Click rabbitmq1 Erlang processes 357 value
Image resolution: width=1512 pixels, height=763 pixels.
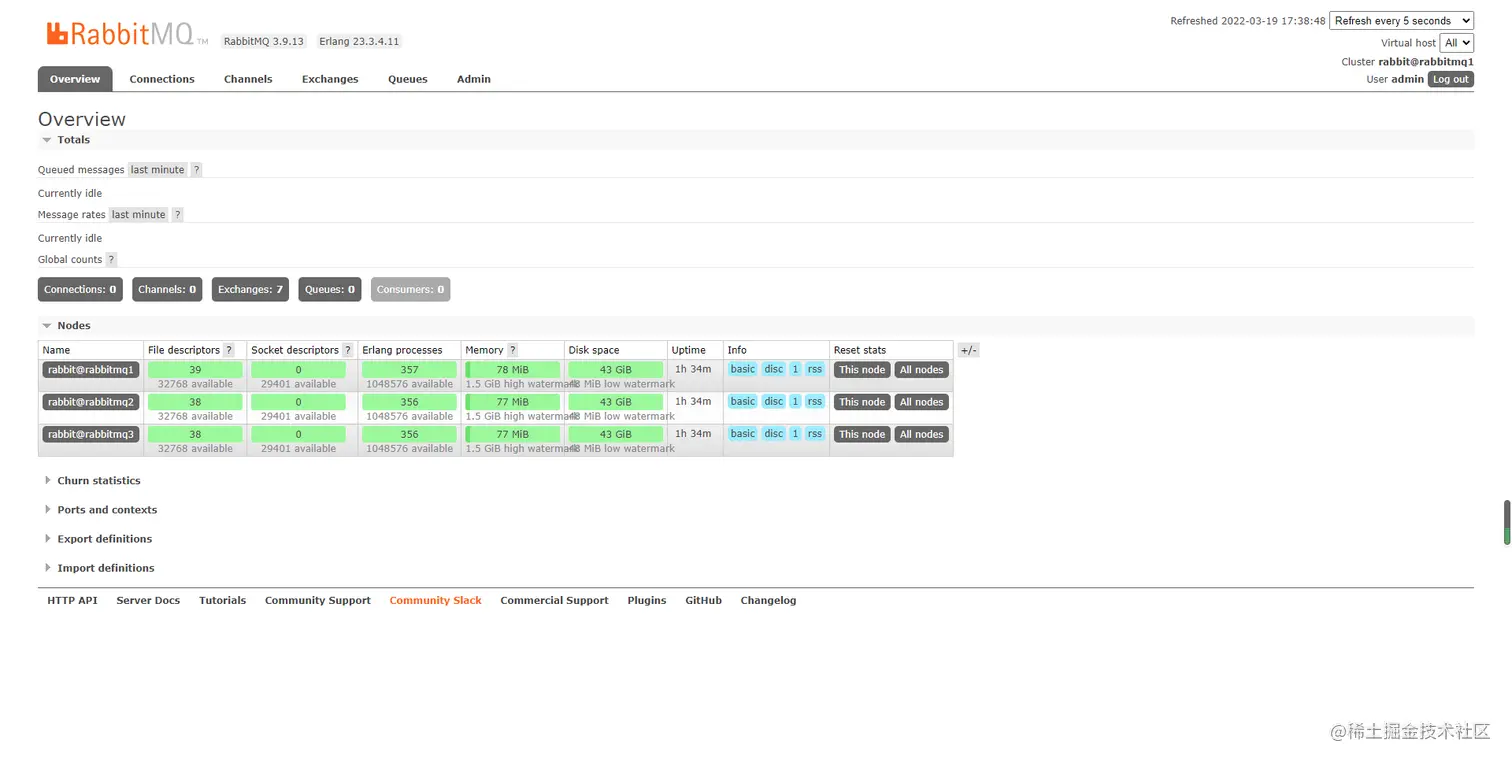point(409,370)
